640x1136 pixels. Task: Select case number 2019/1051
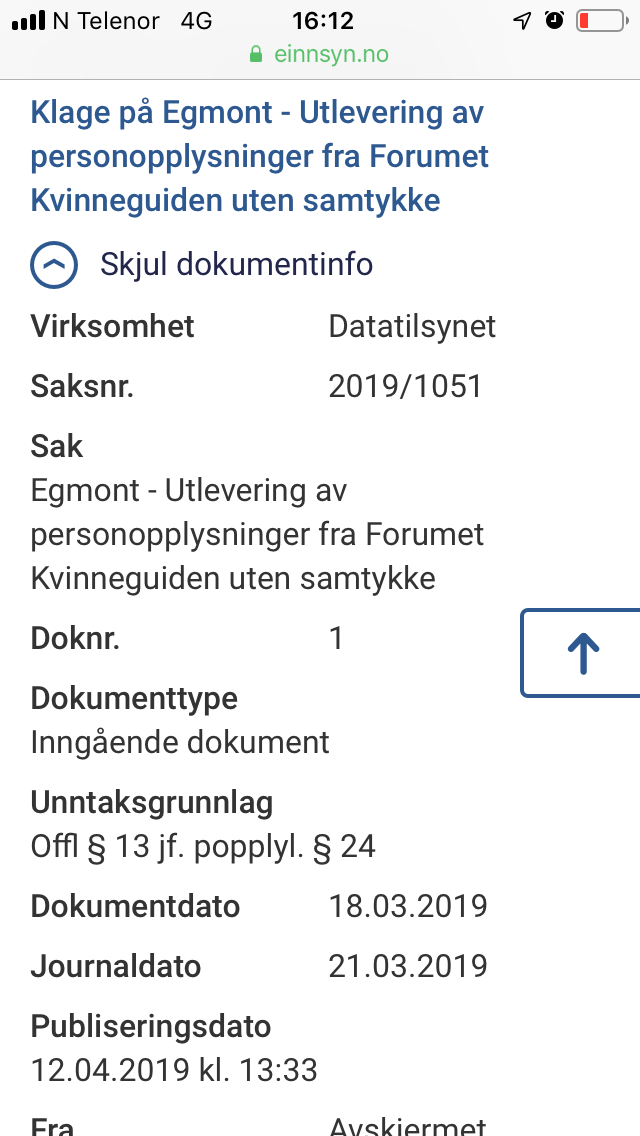[x=405, y=387]
